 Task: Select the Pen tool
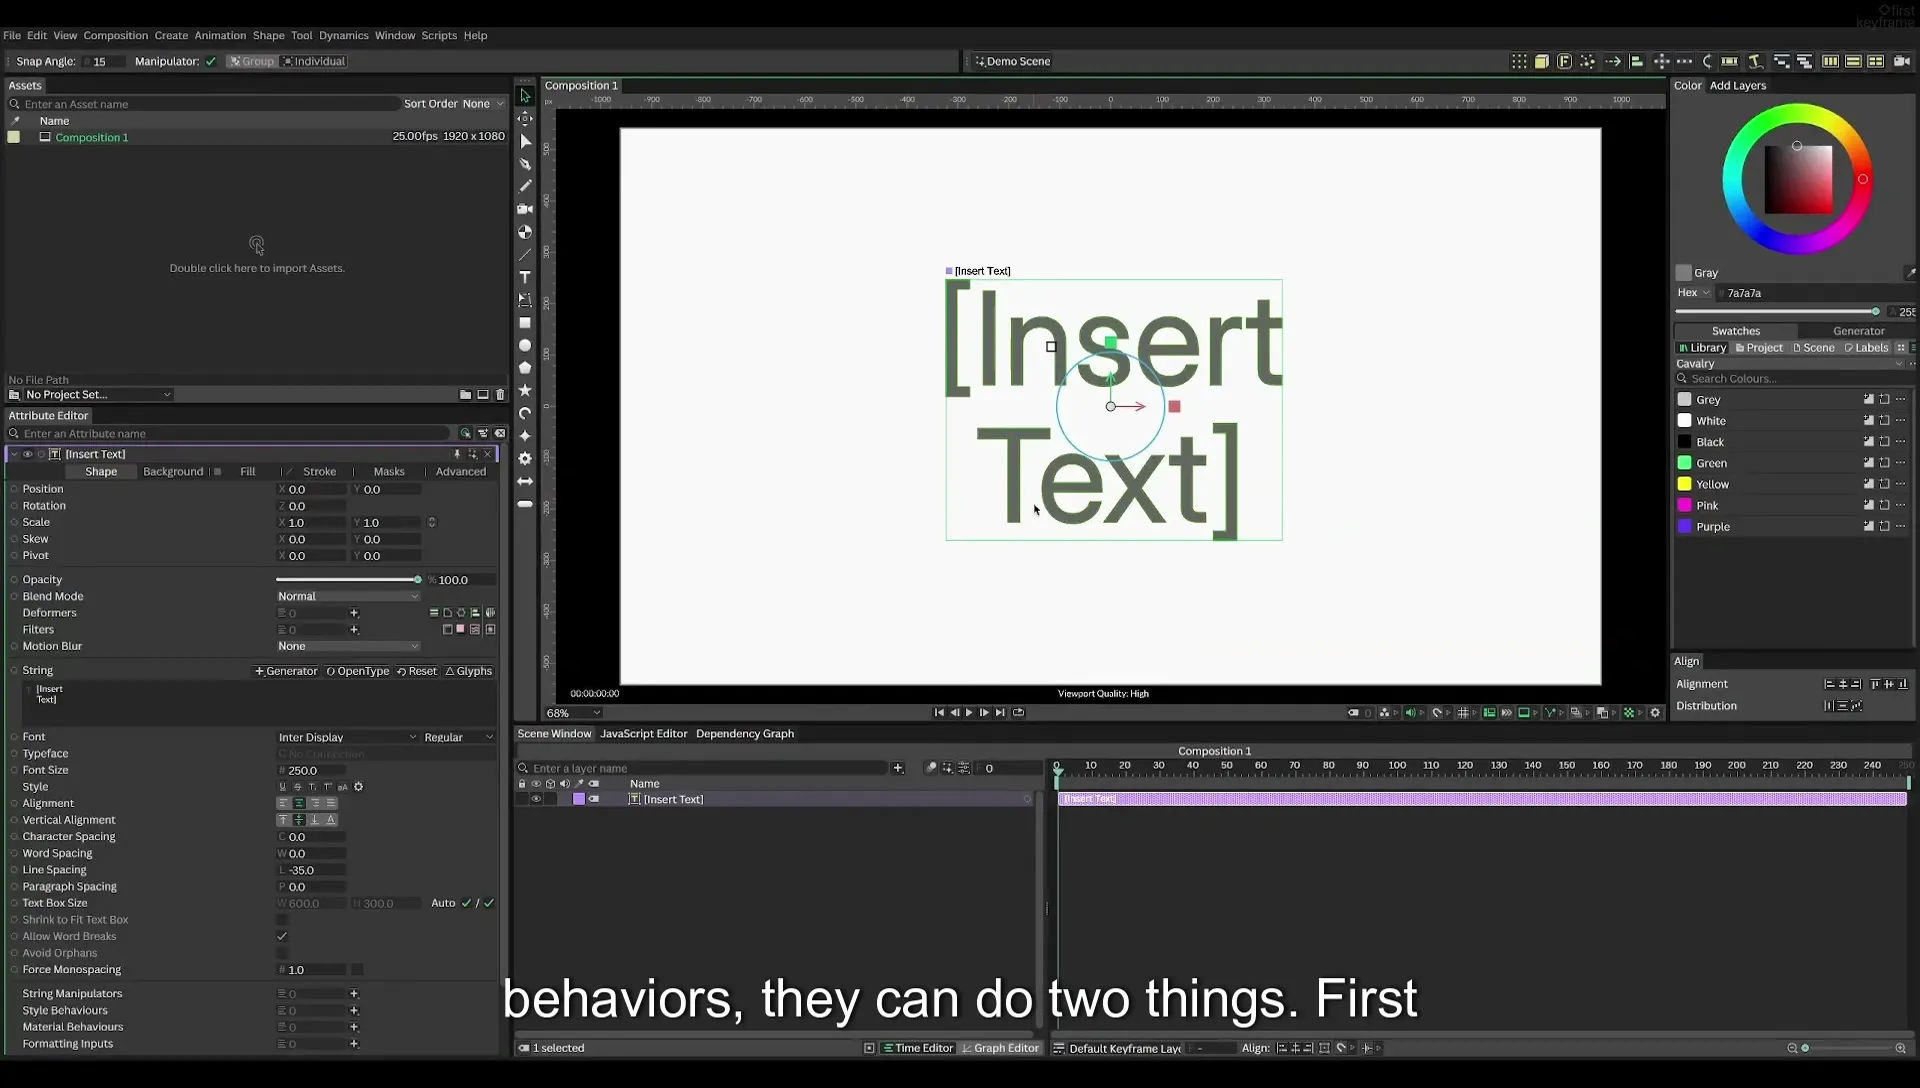tap(525, 164)
